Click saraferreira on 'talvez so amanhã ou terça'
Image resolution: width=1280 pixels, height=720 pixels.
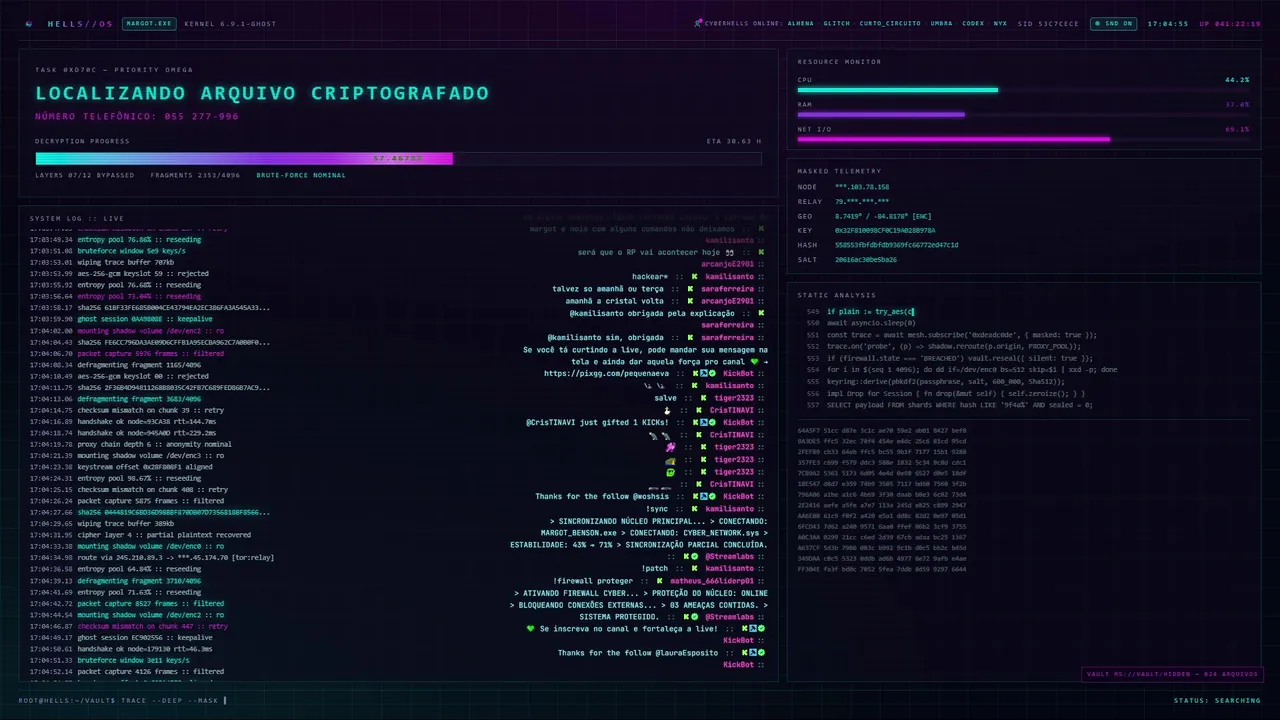(727, 288)
